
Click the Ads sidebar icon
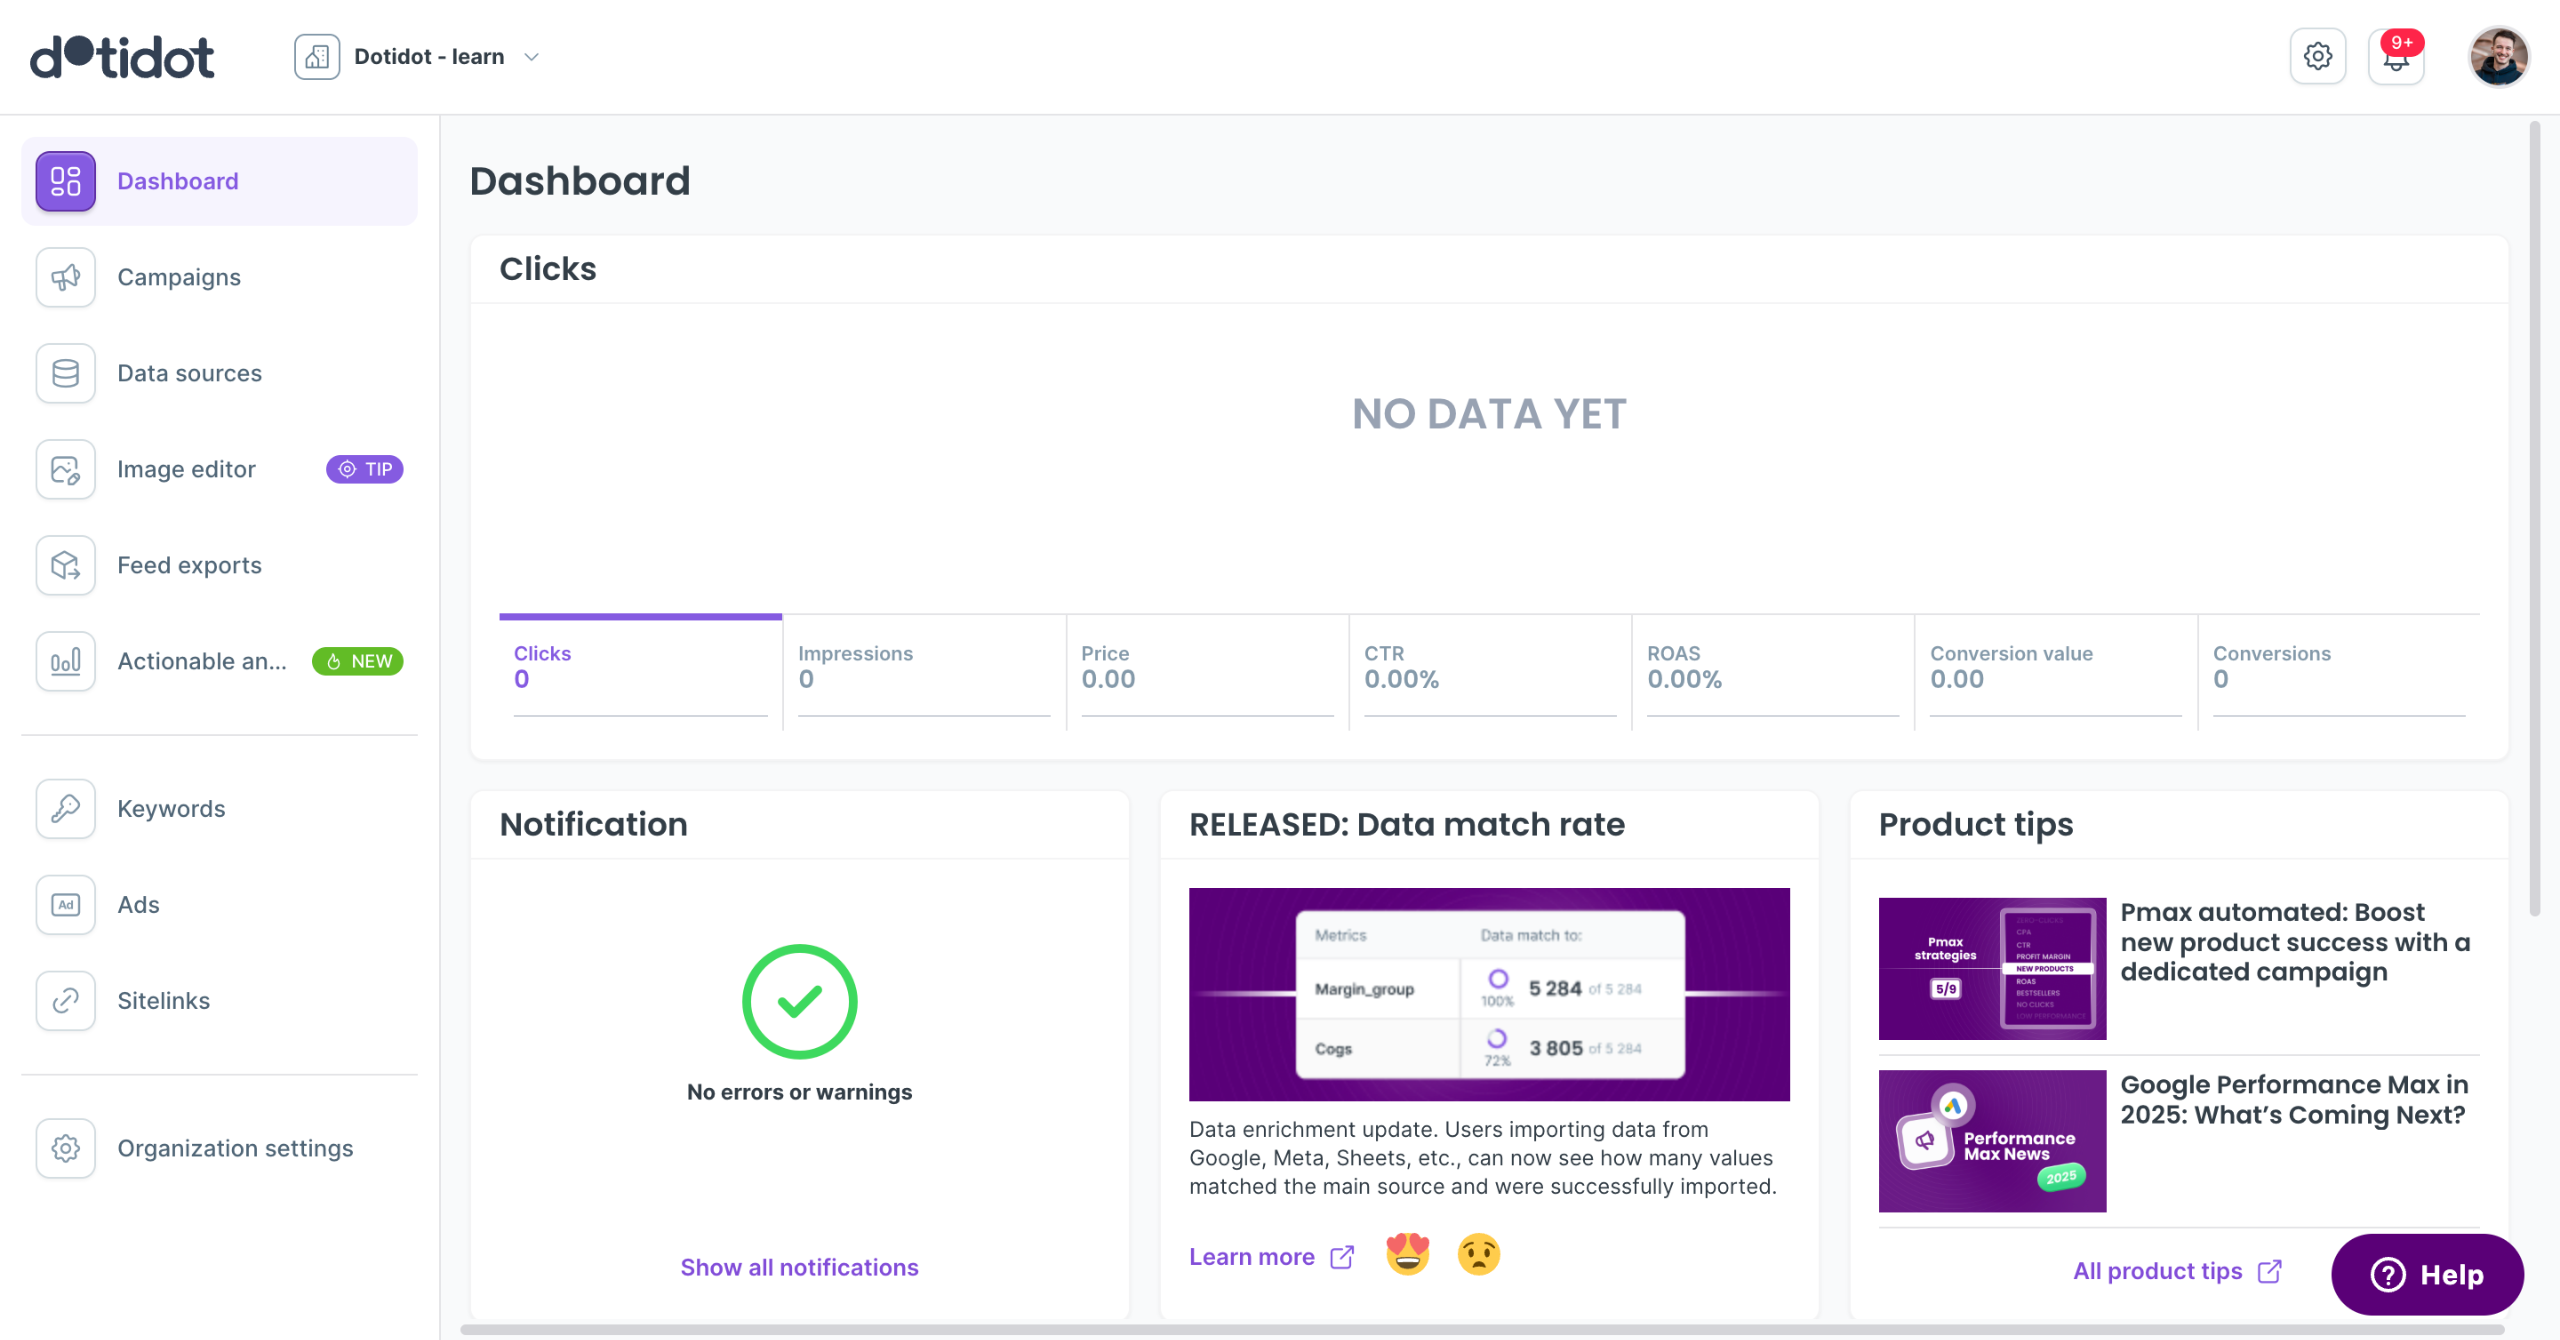point(66,904)
